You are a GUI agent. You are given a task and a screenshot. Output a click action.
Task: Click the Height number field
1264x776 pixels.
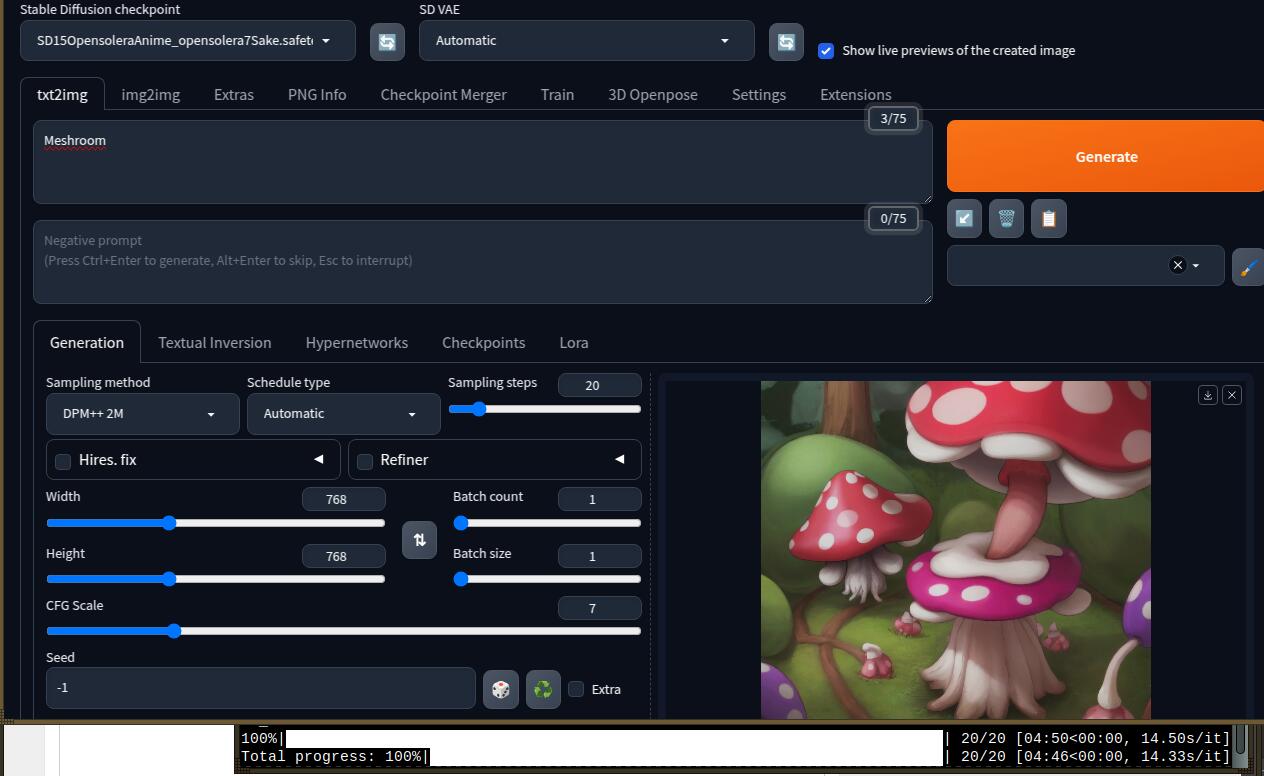(343, 556)
